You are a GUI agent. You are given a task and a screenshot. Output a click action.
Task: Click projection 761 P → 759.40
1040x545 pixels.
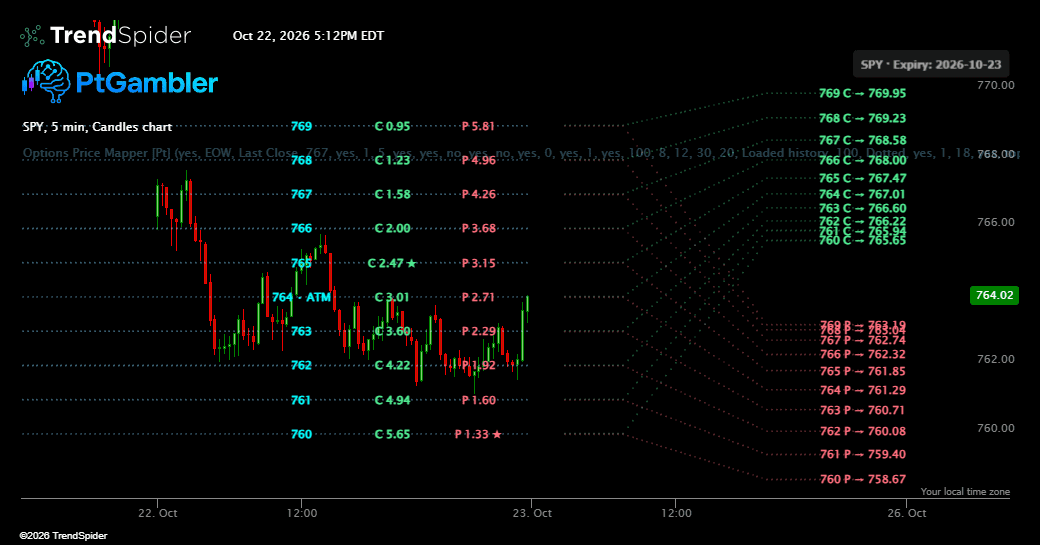point(862,454)
